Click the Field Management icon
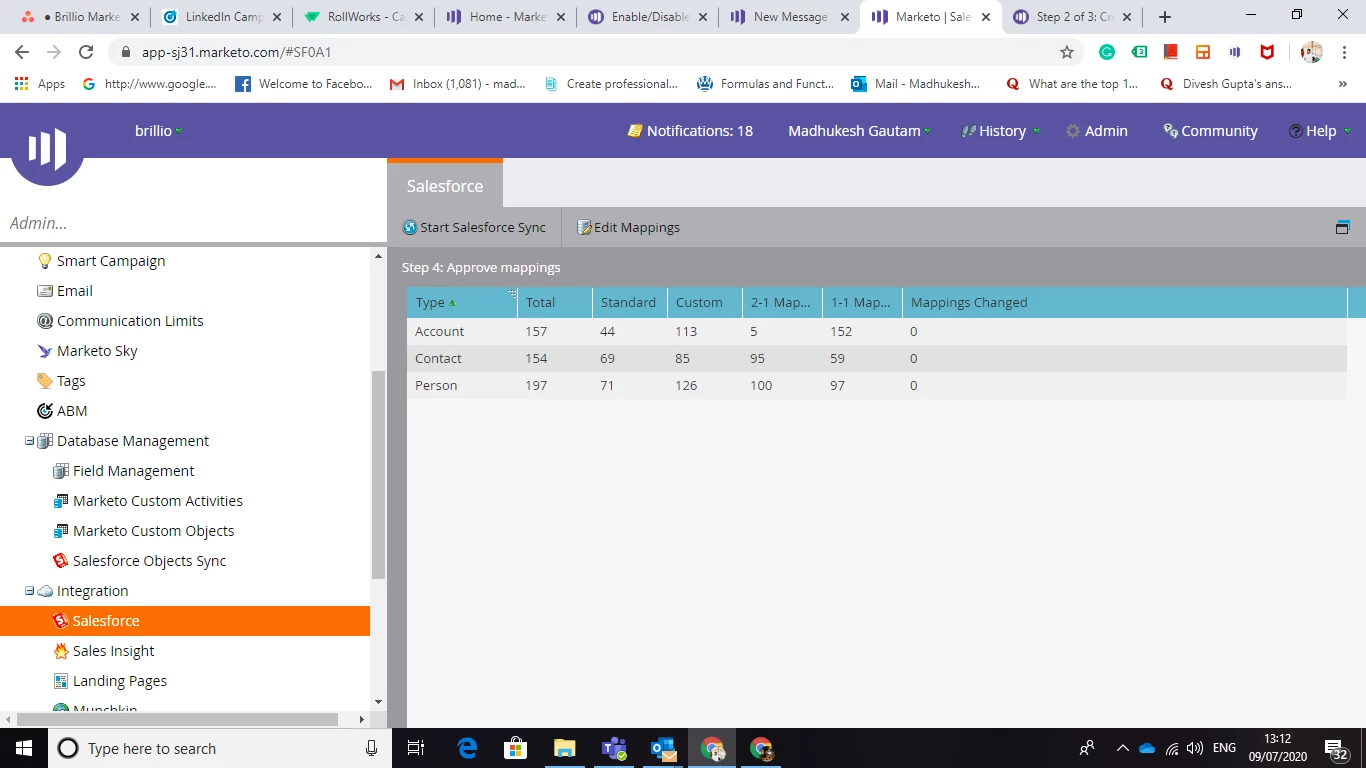Screen dimensions: 1366x768 click(x=61, y=471)
